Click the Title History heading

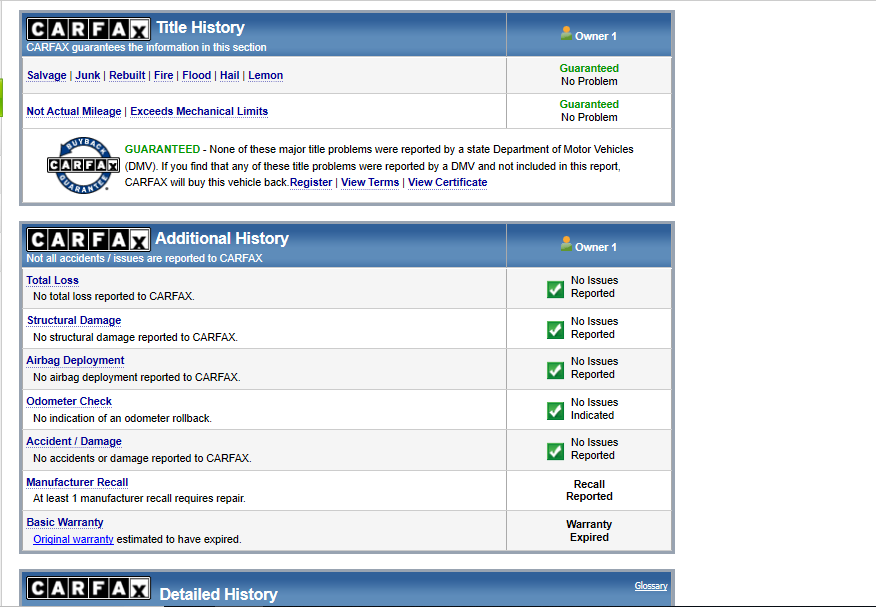tap(201, 27)
